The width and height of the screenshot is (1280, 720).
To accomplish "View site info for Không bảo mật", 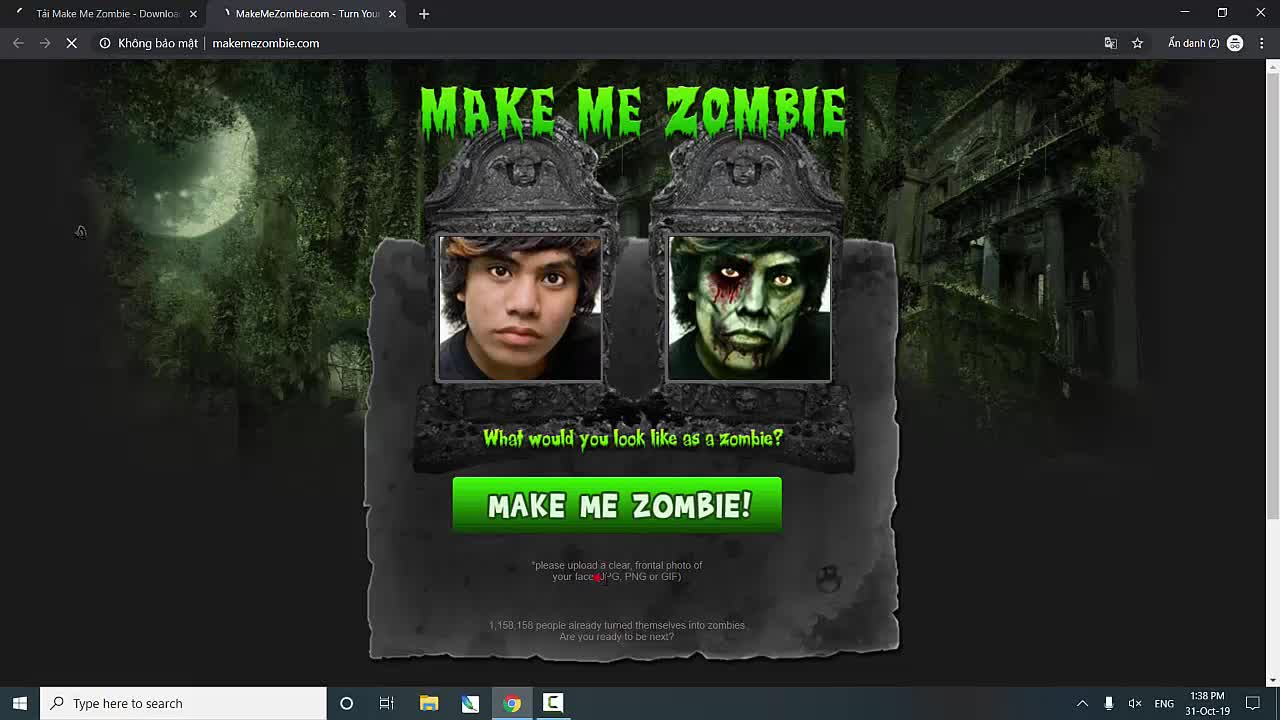I will tap(148, 43).
